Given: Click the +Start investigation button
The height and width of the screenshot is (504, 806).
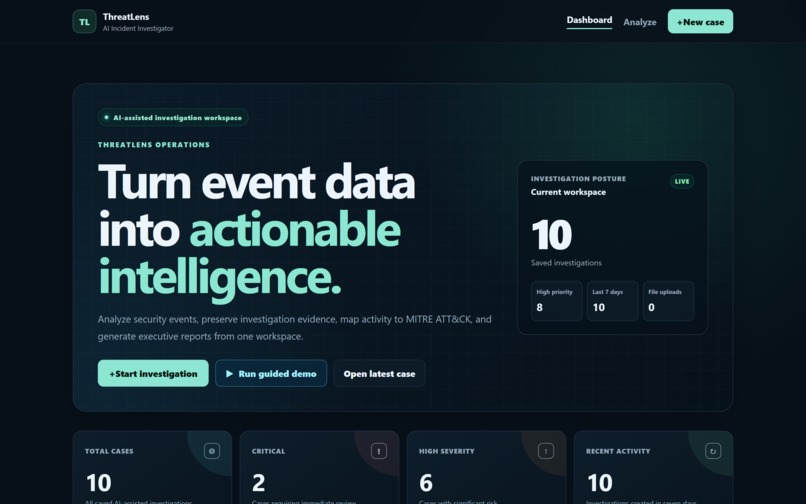Looking at the screenshot, I should click(153, 373).
